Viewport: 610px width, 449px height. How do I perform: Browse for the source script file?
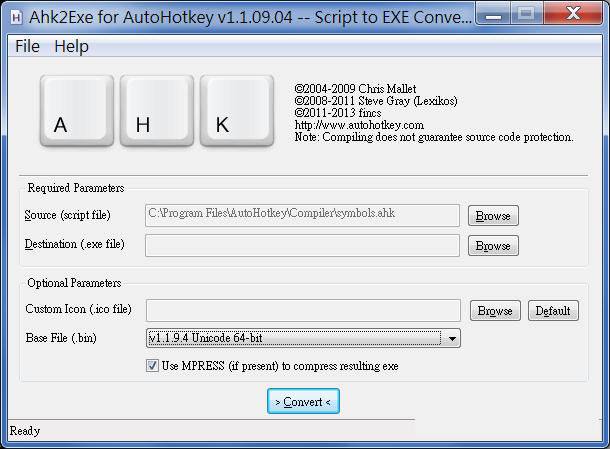coord(494,215)
